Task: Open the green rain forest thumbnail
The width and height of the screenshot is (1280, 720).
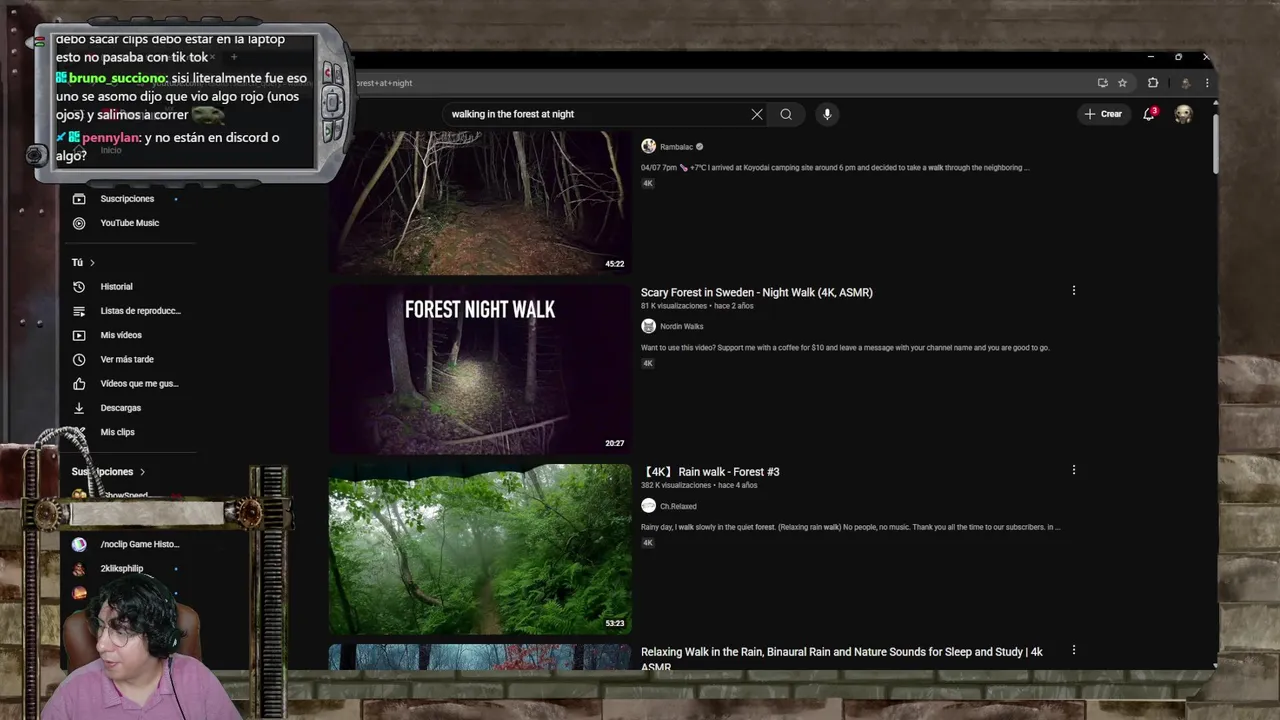Action: coord(480,549)
